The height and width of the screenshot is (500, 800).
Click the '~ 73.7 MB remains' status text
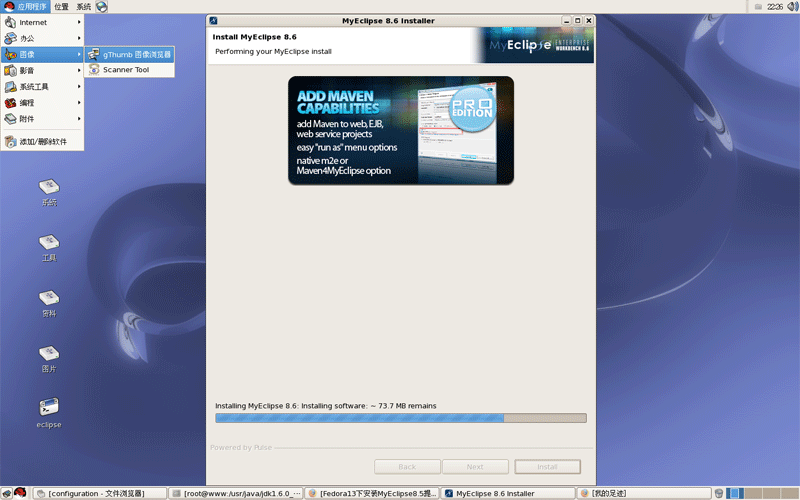point(403,406)
